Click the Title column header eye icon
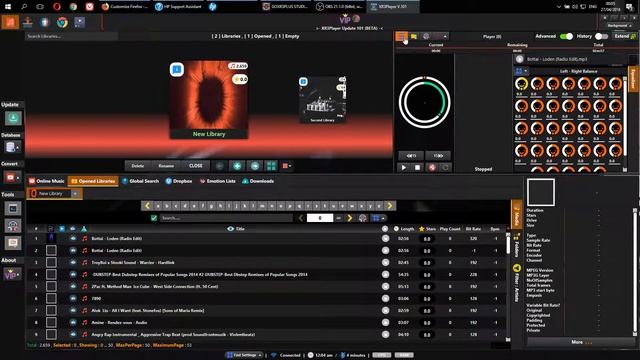640x360 pixels. coord(230,229)
